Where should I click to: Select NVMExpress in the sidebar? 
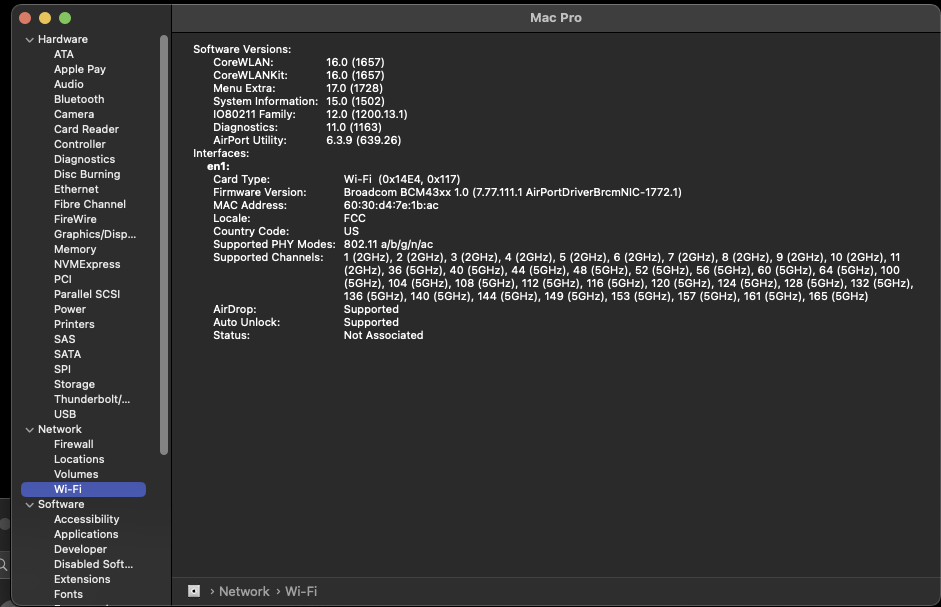[x=87, y=264]
